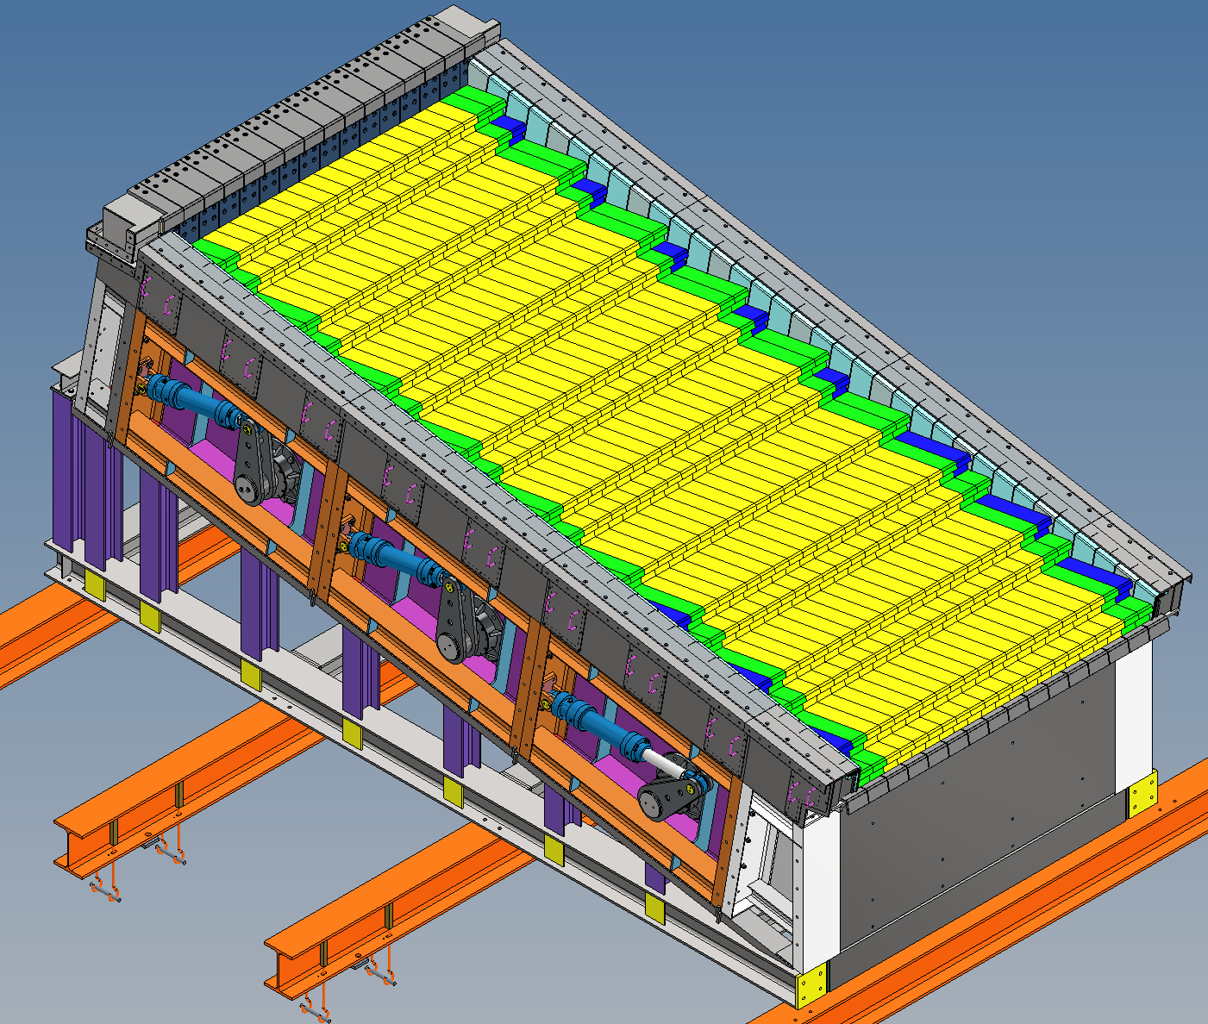Select the white cylinder rod in right bay
This screenshot has width=1208, height=1024.
[x=660, y=761]
